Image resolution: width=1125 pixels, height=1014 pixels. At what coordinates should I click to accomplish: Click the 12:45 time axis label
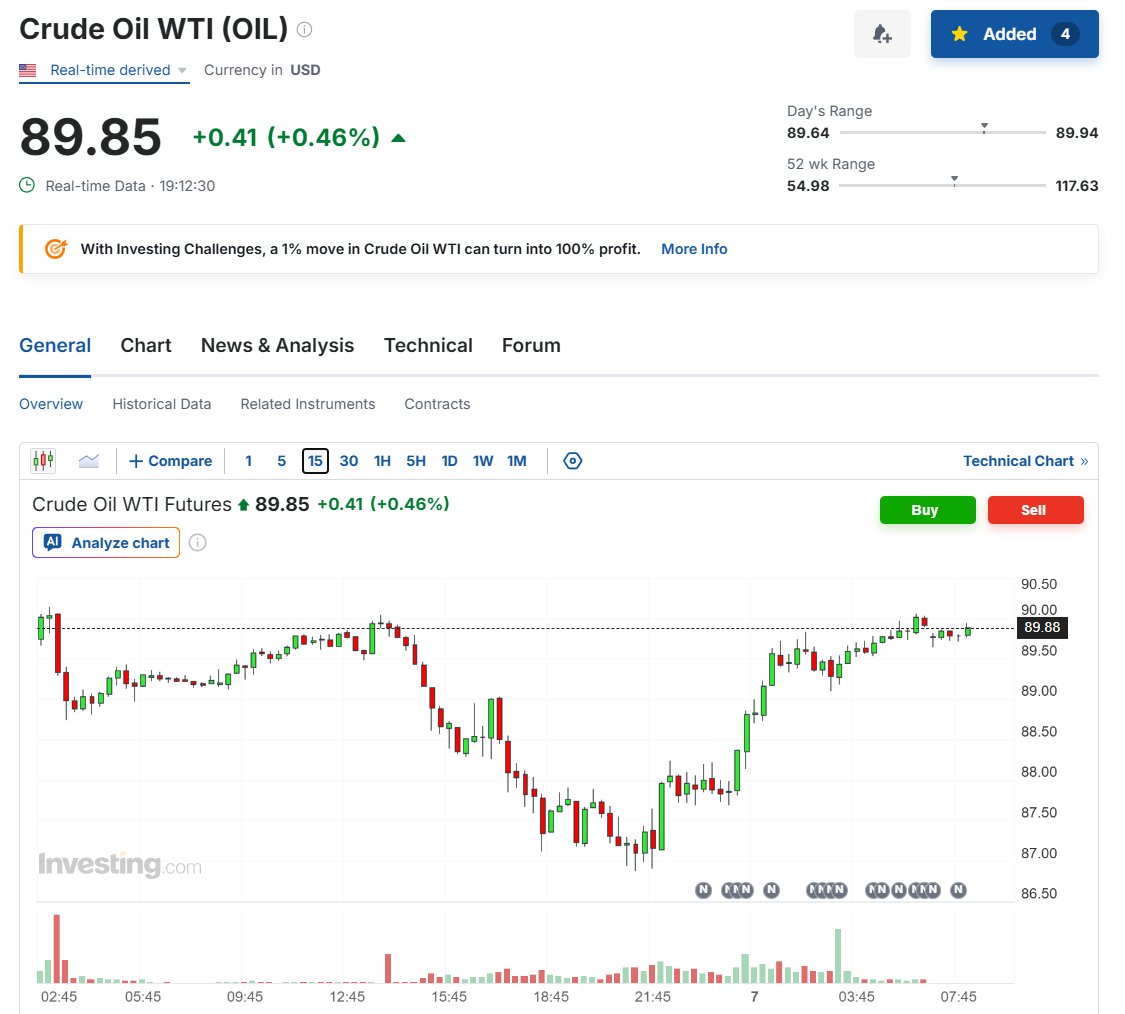[347, 996]
